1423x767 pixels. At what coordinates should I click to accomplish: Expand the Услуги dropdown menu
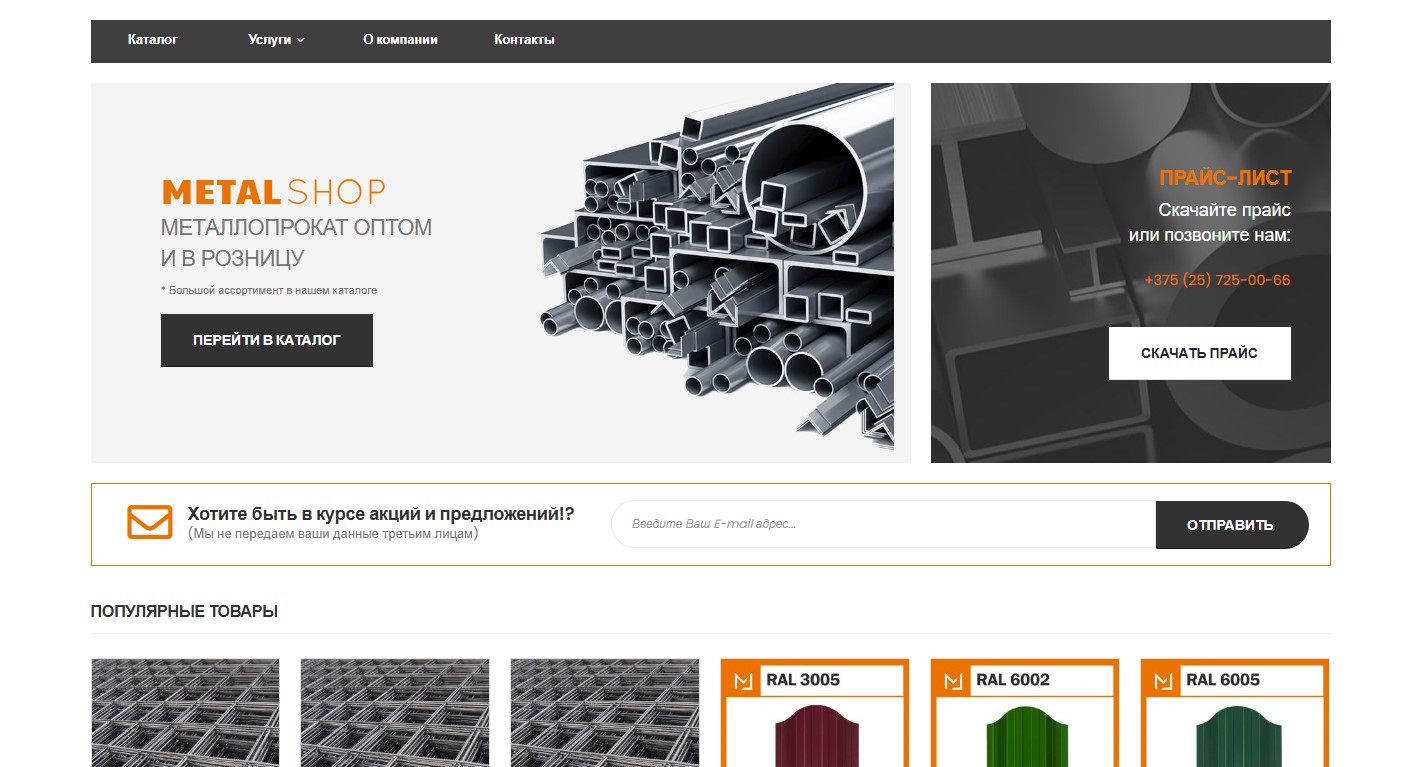[276, 40]
